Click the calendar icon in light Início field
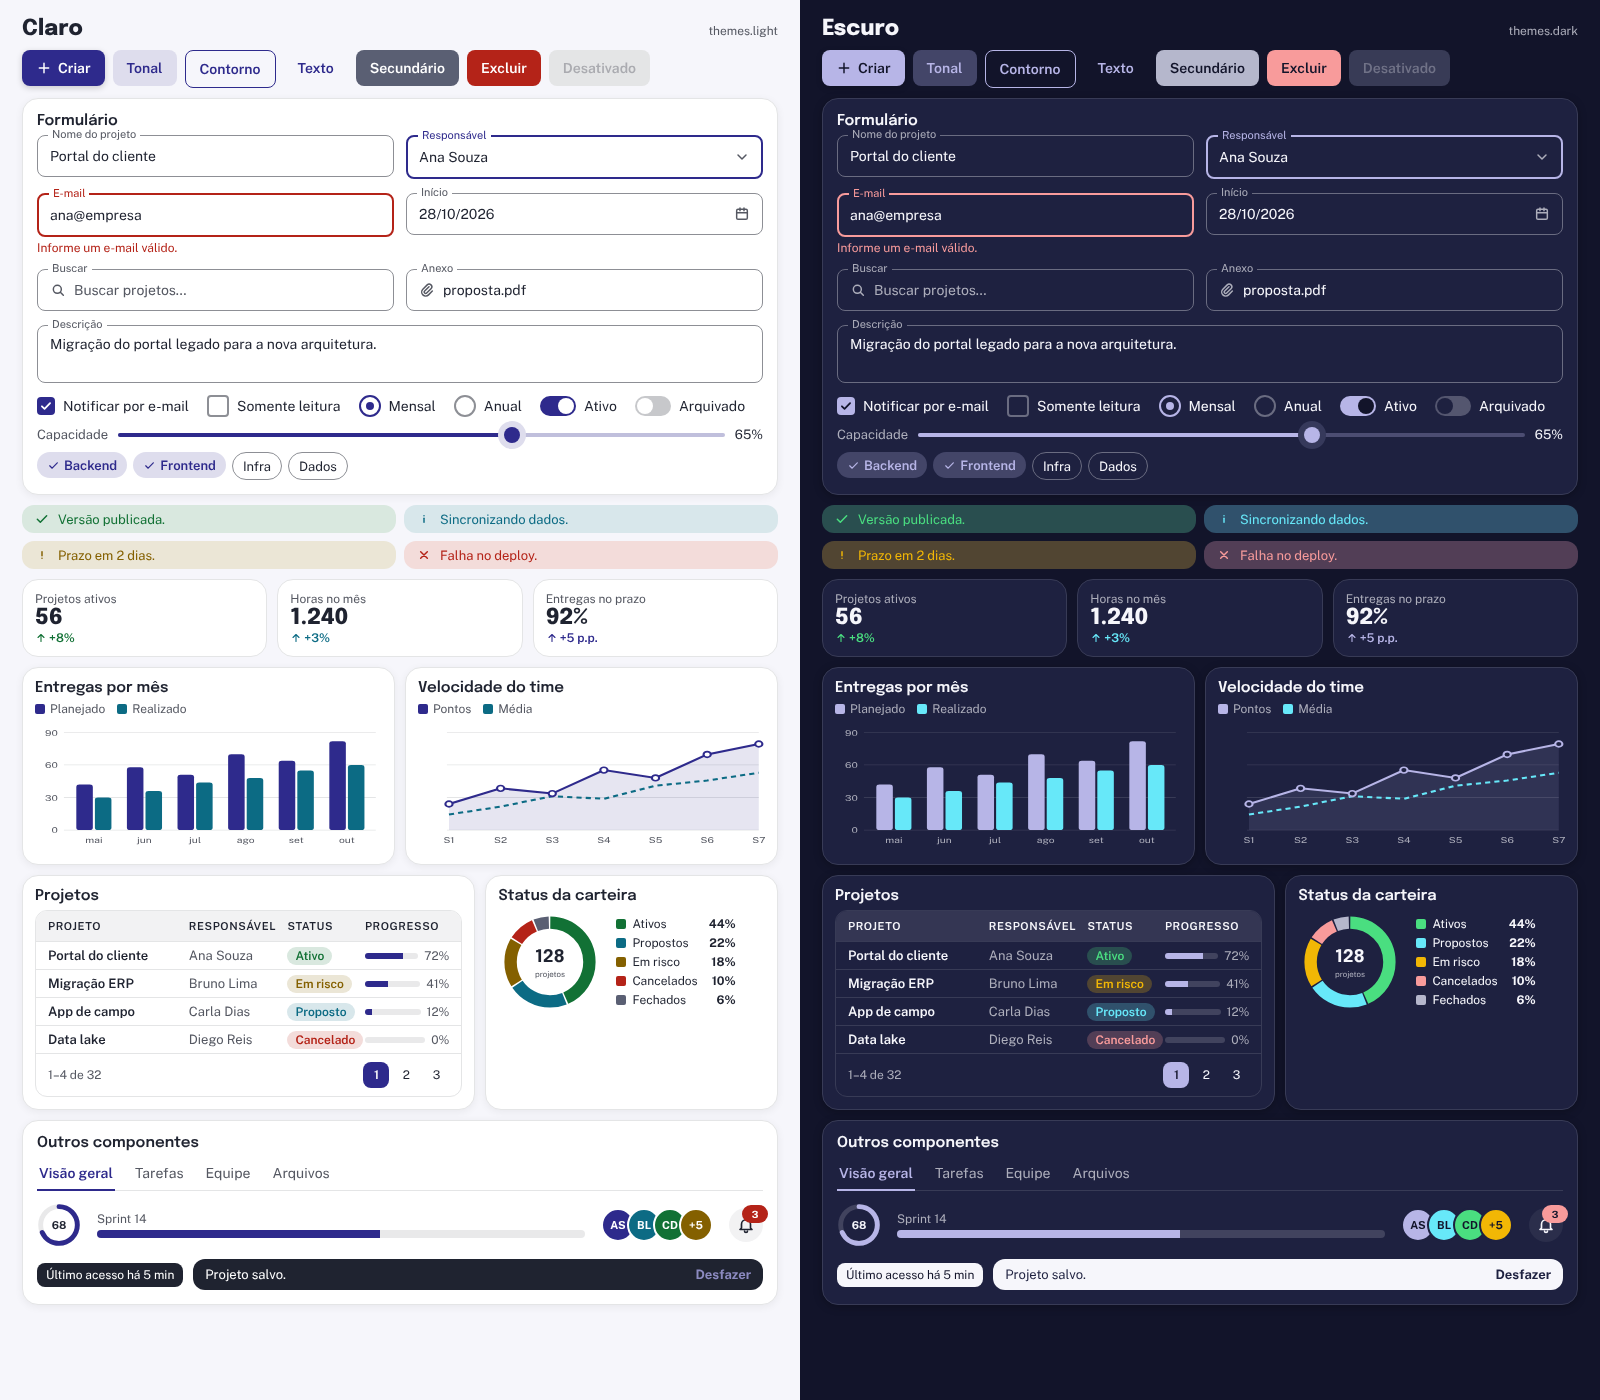 tap(742, 214)
